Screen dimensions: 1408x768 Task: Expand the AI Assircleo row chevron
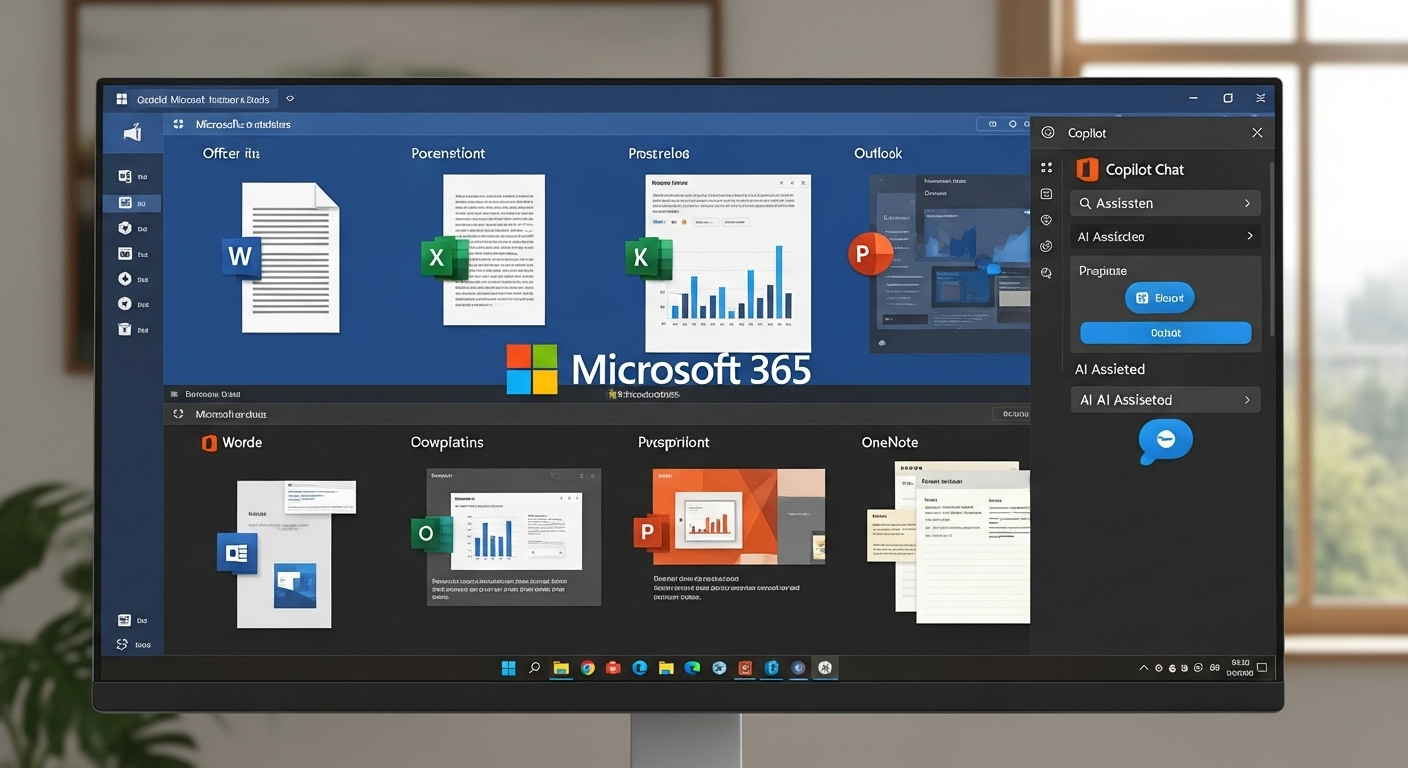(x=1250, y=236)
